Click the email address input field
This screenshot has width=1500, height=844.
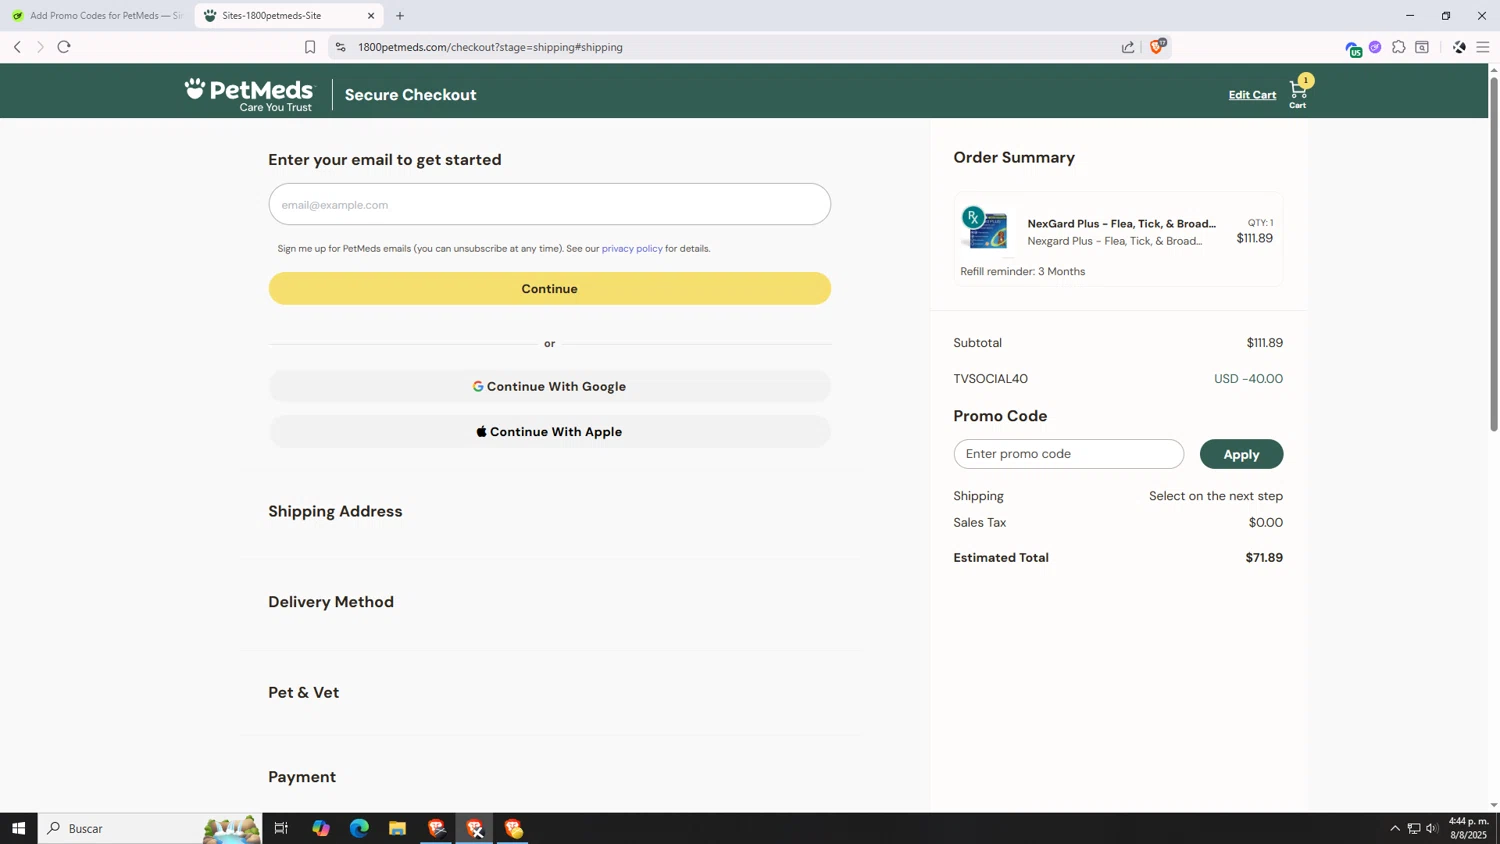549,204
